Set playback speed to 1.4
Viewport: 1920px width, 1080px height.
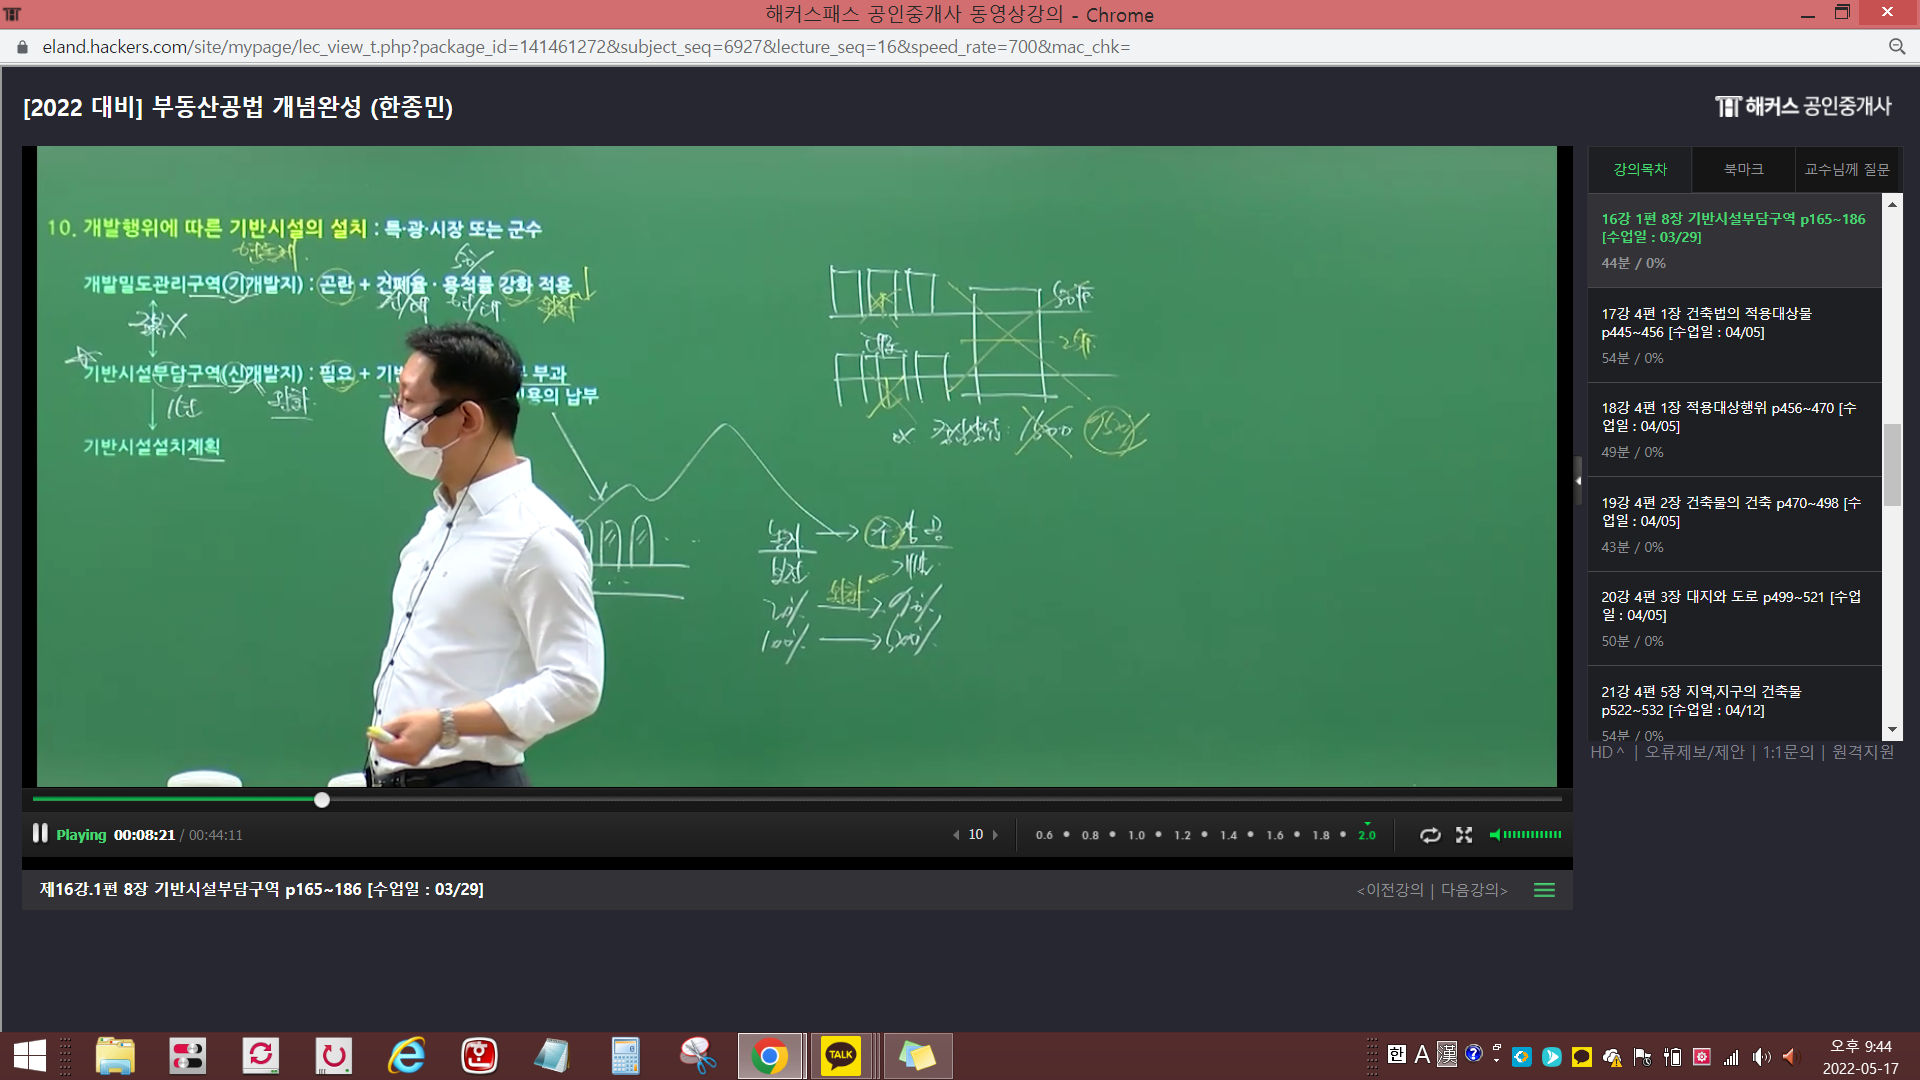point(1228,835)
